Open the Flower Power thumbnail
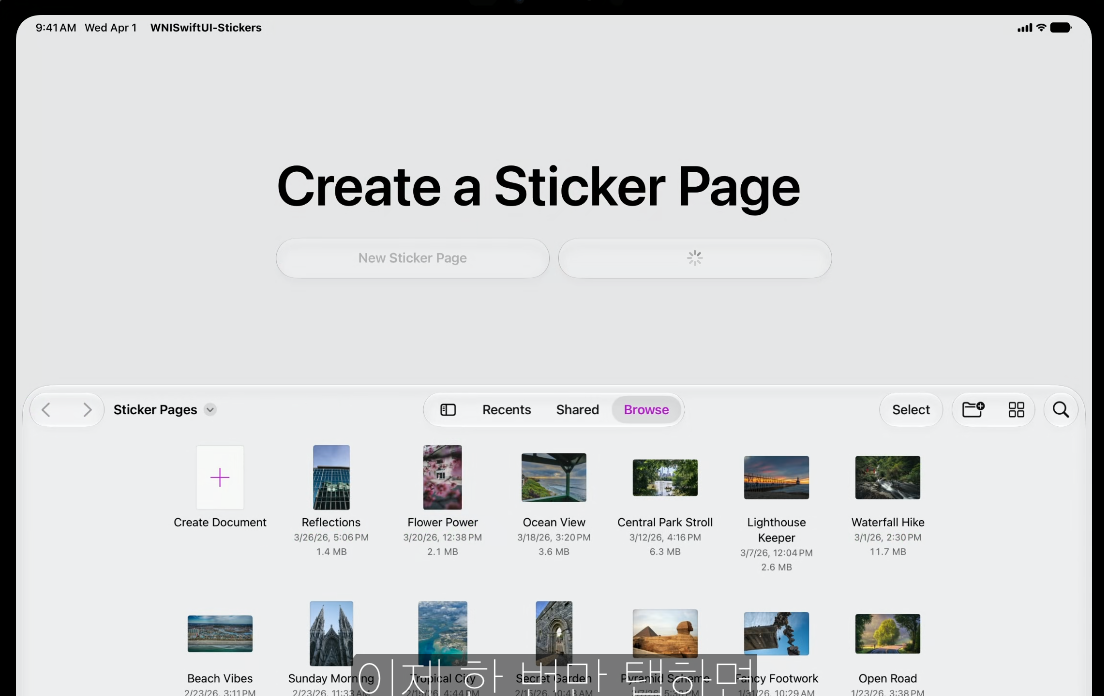The image size is (1104, 696). (x=442, y=477)
